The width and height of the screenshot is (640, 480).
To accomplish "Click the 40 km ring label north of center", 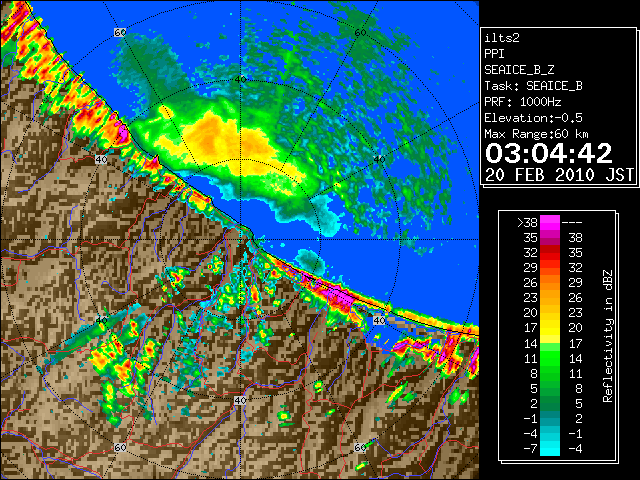I will click(240, 79).
